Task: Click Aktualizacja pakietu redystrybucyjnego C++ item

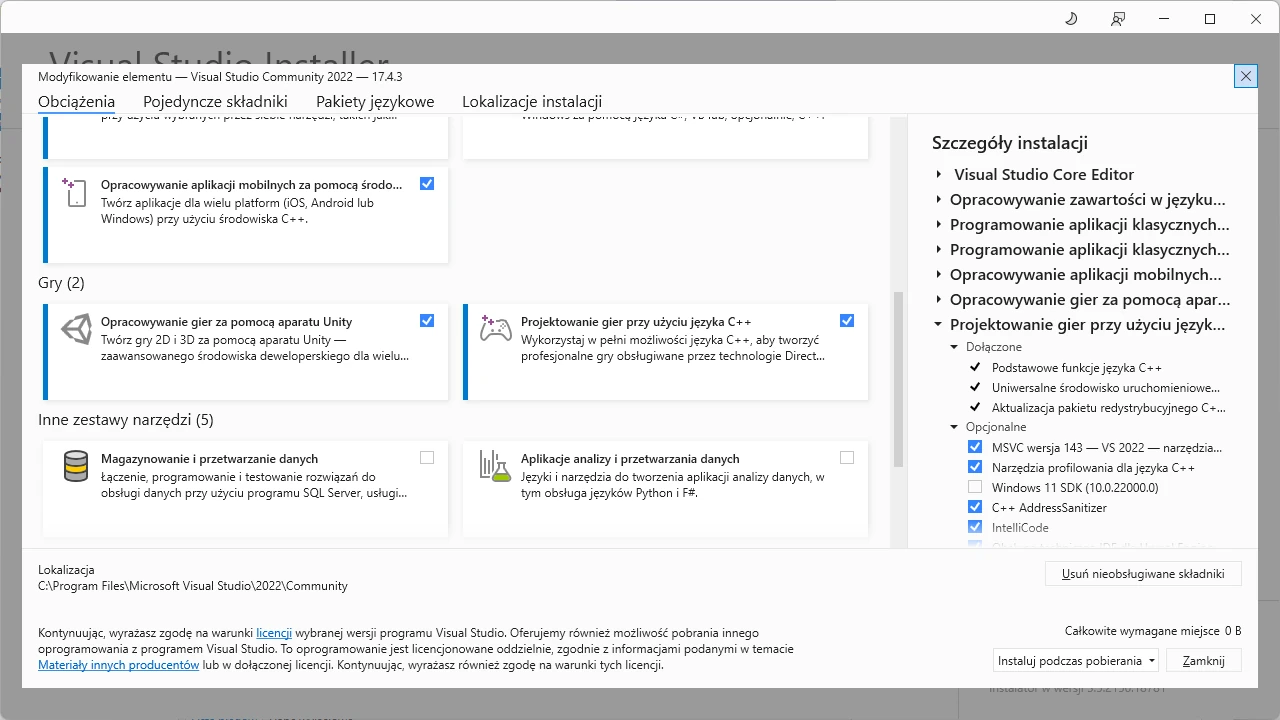Action: tap(1109, 407)
